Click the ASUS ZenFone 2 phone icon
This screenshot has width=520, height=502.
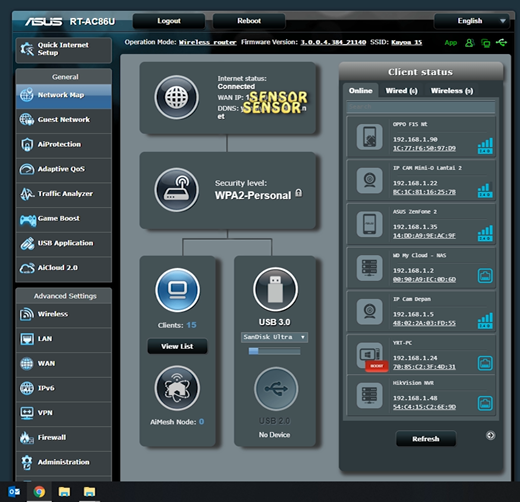(369, 224)
